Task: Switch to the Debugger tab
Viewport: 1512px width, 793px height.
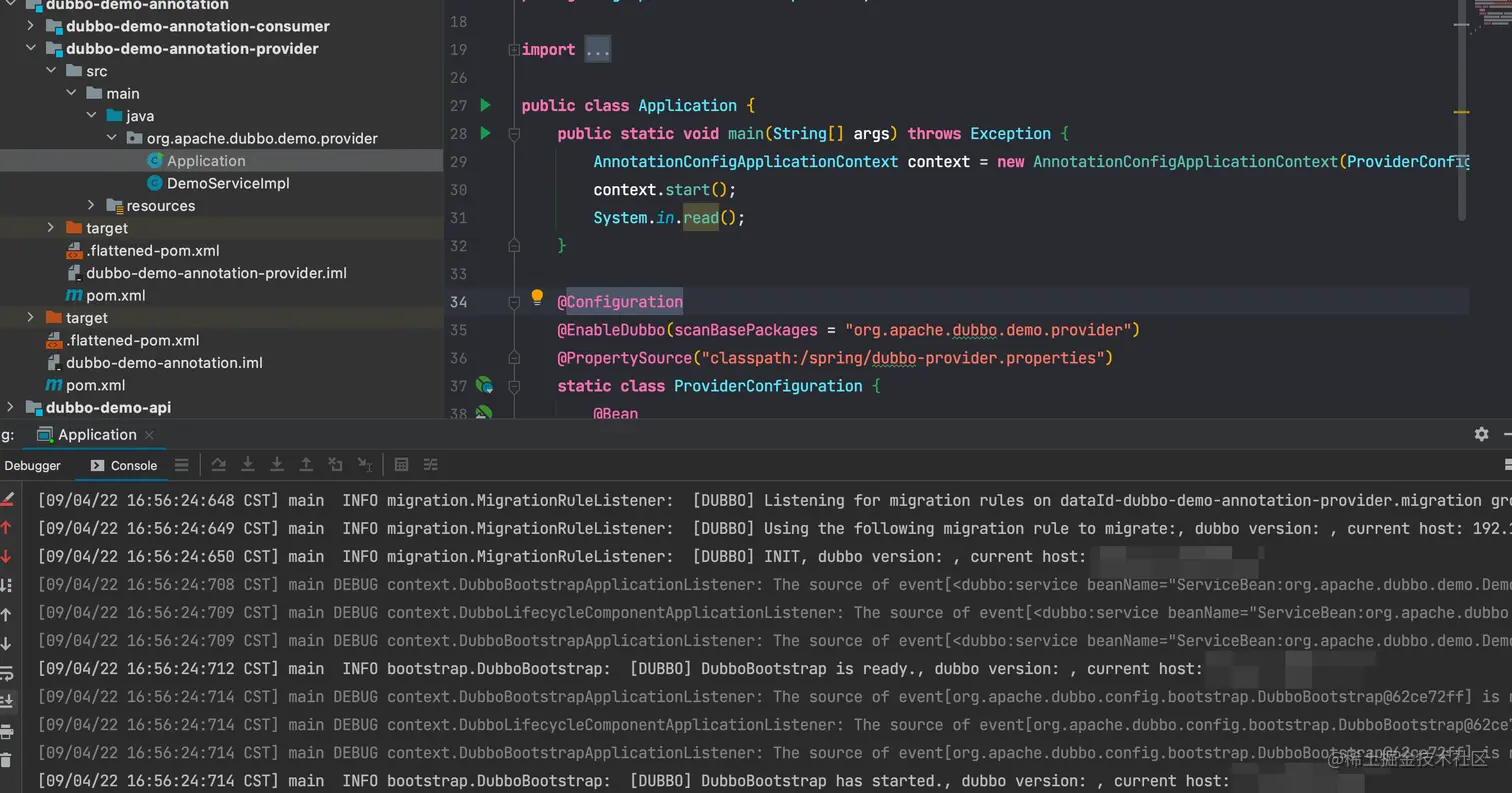Action: (32, 465)
